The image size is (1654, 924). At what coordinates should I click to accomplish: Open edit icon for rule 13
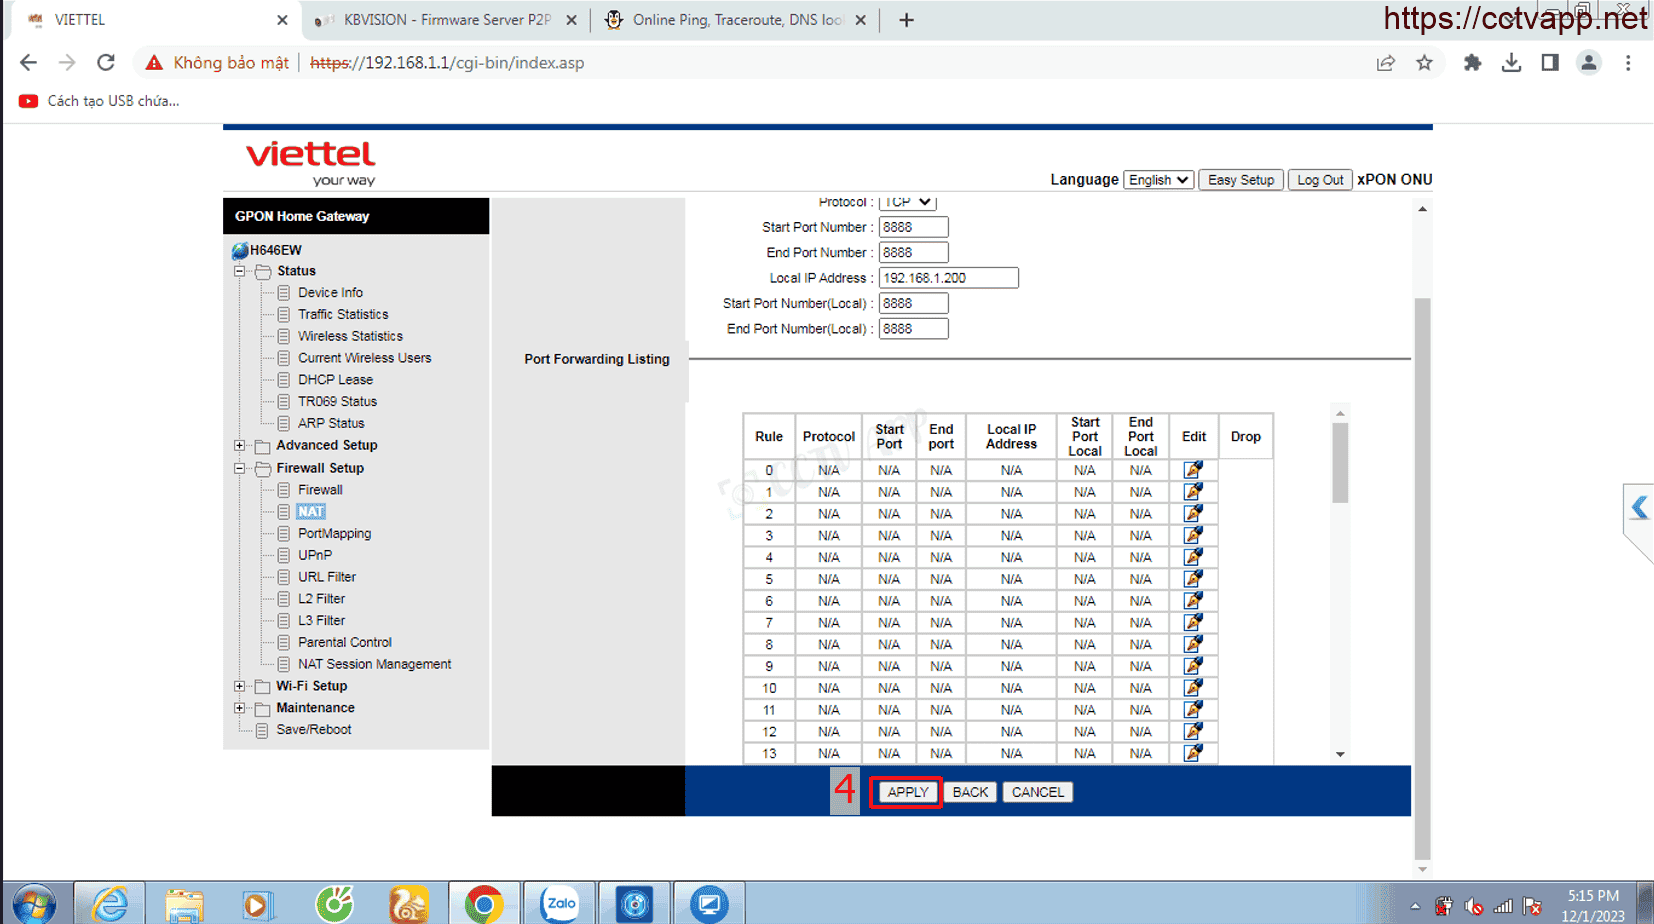point(1193,753)
